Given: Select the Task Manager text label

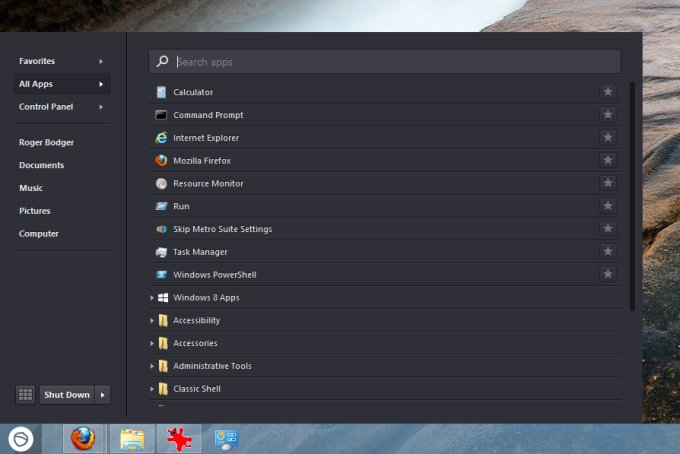Looking at the screenshot, I should (x=200, y=252).
